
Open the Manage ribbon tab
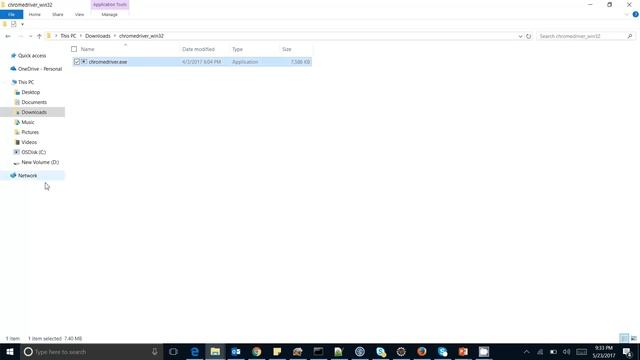(x=109, y=14)
